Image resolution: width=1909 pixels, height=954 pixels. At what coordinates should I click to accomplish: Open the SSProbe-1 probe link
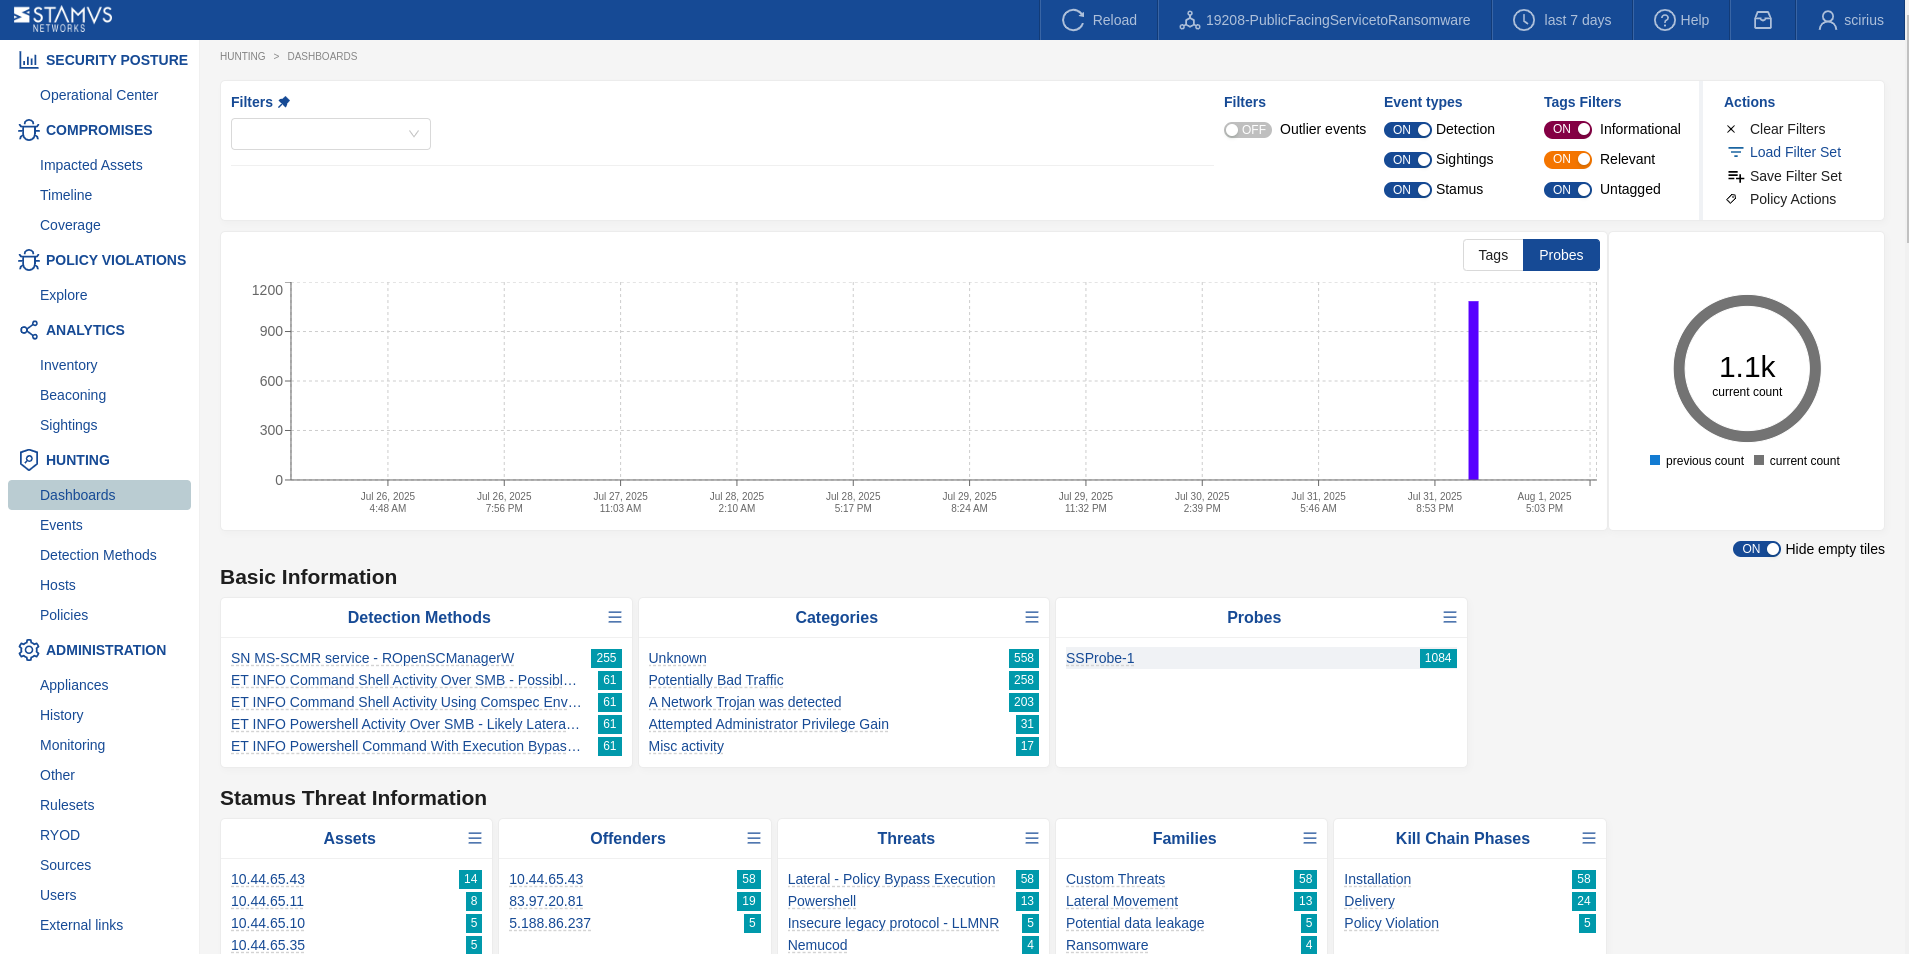1100,658
